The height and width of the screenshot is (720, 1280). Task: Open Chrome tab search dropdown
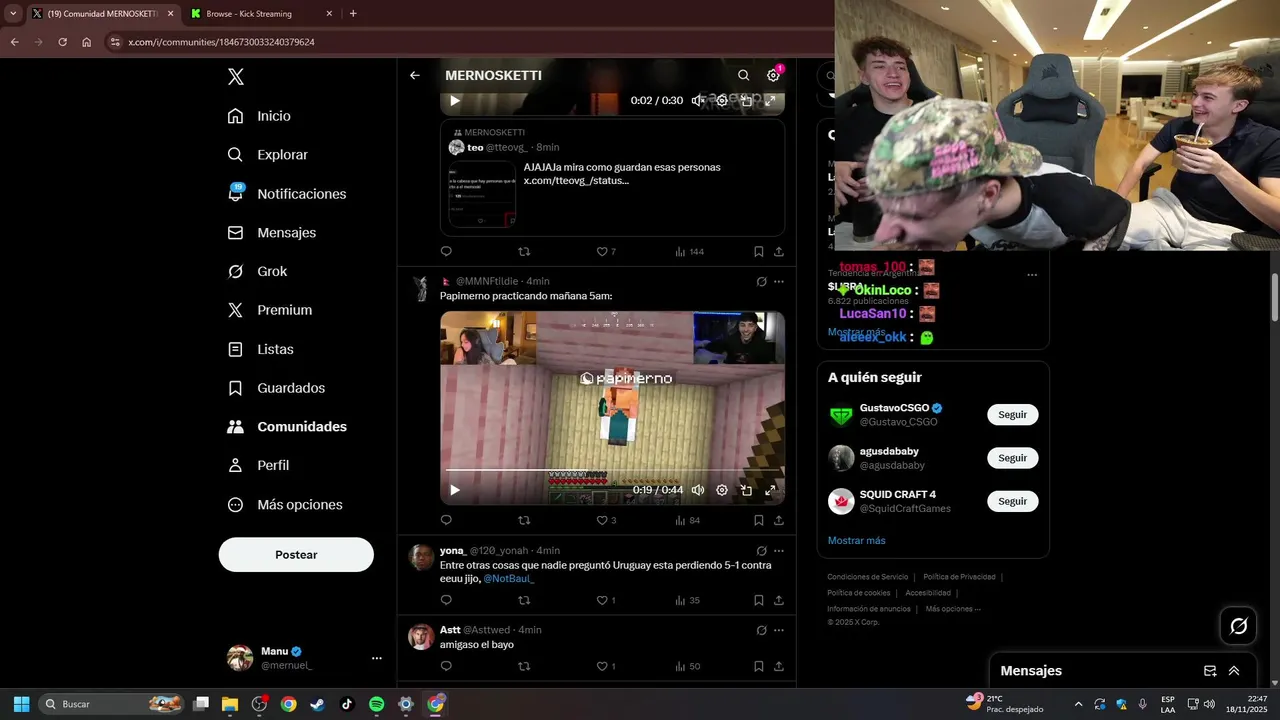pyautogui.click(x=13, y=14)
